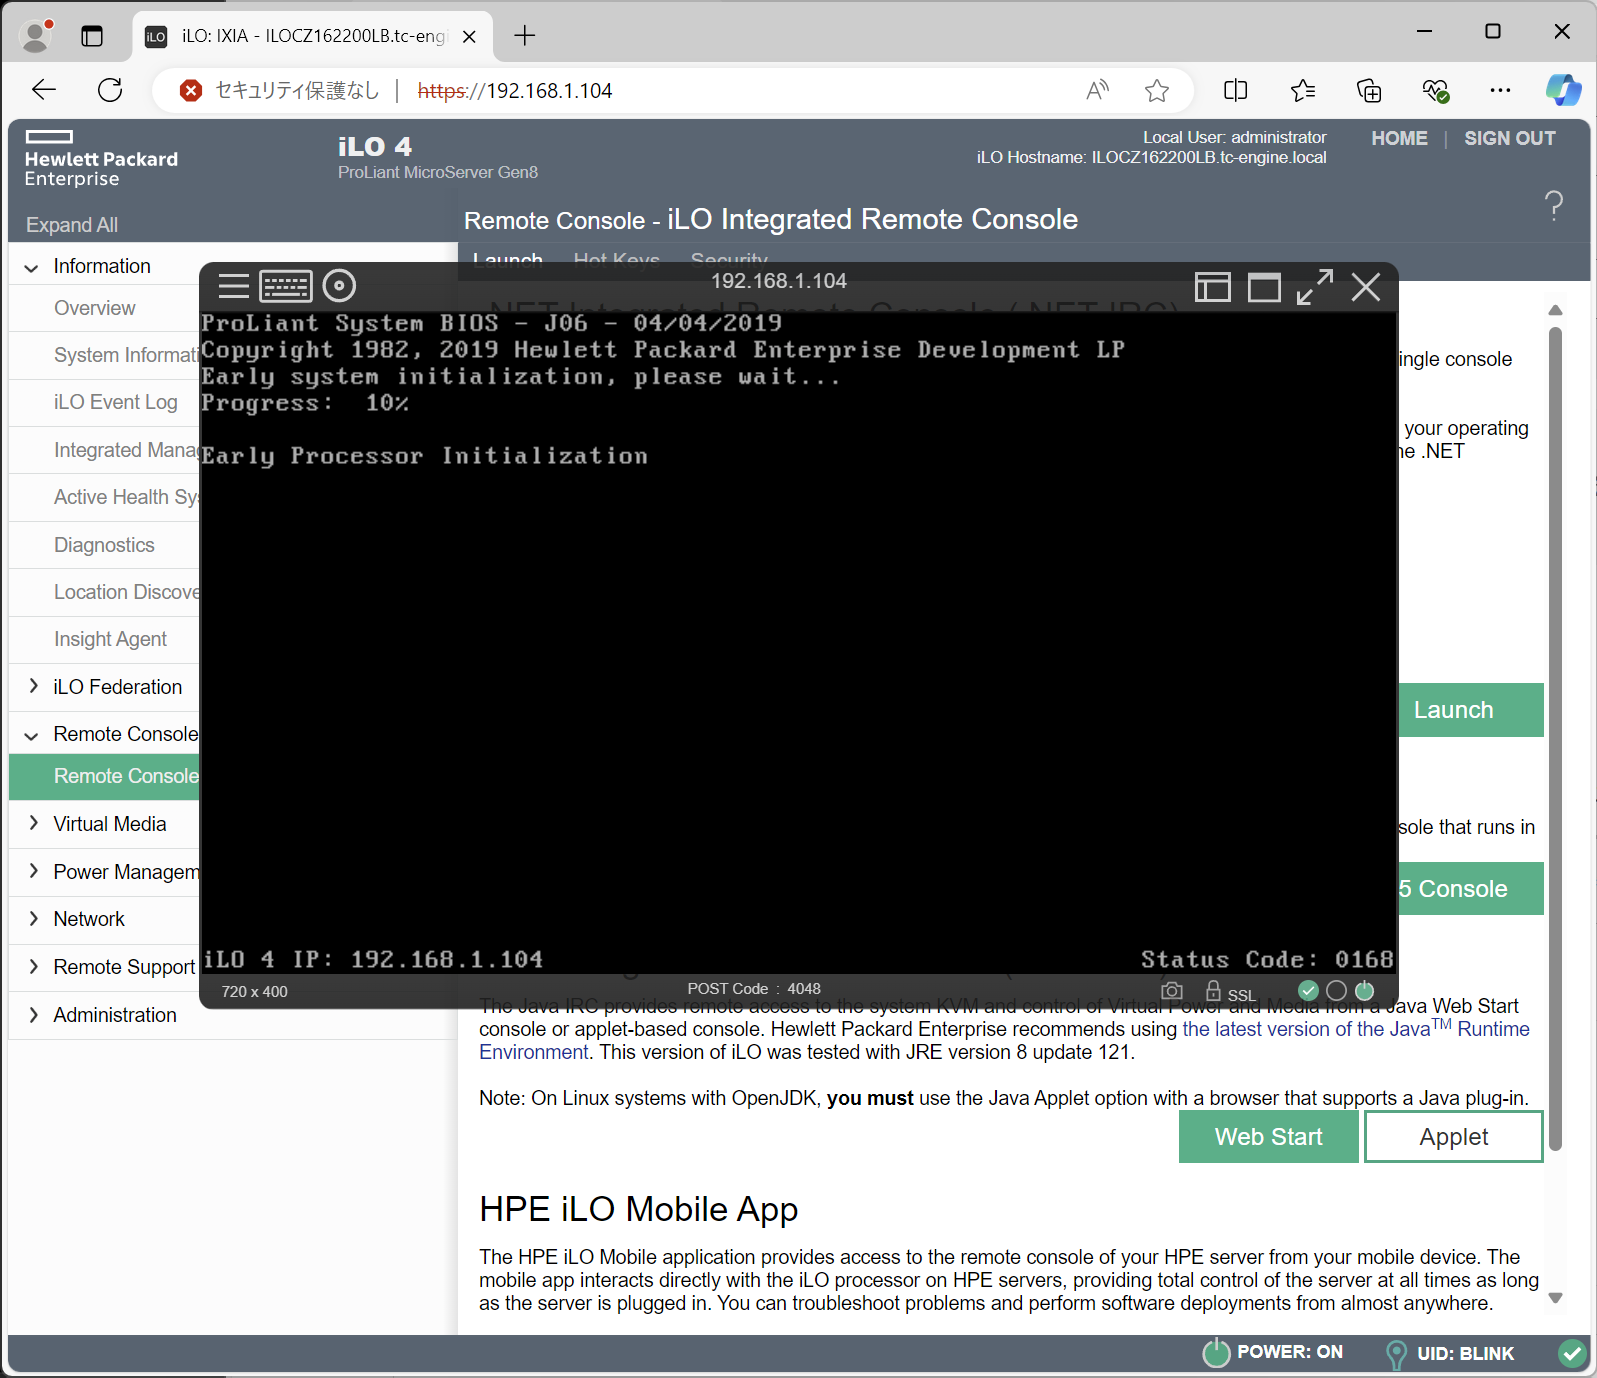Click the HTML5 Console button

[x=1470, y=889]
